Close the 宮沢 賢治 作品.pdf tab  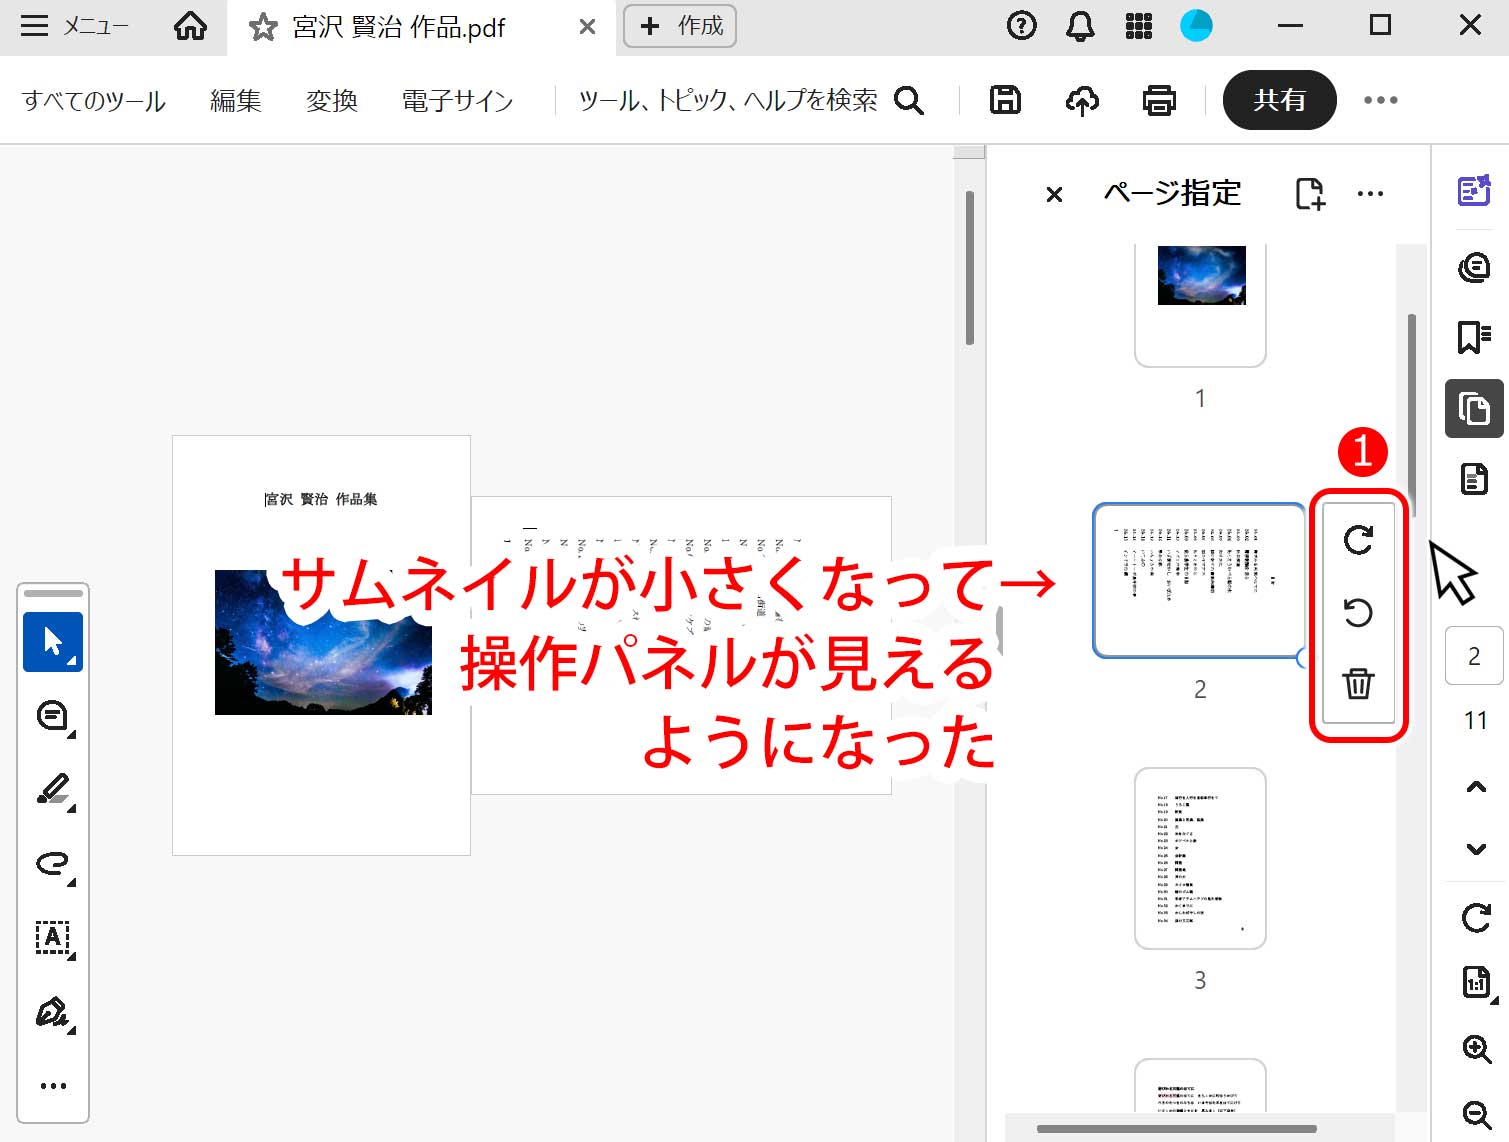coord(588,27)
